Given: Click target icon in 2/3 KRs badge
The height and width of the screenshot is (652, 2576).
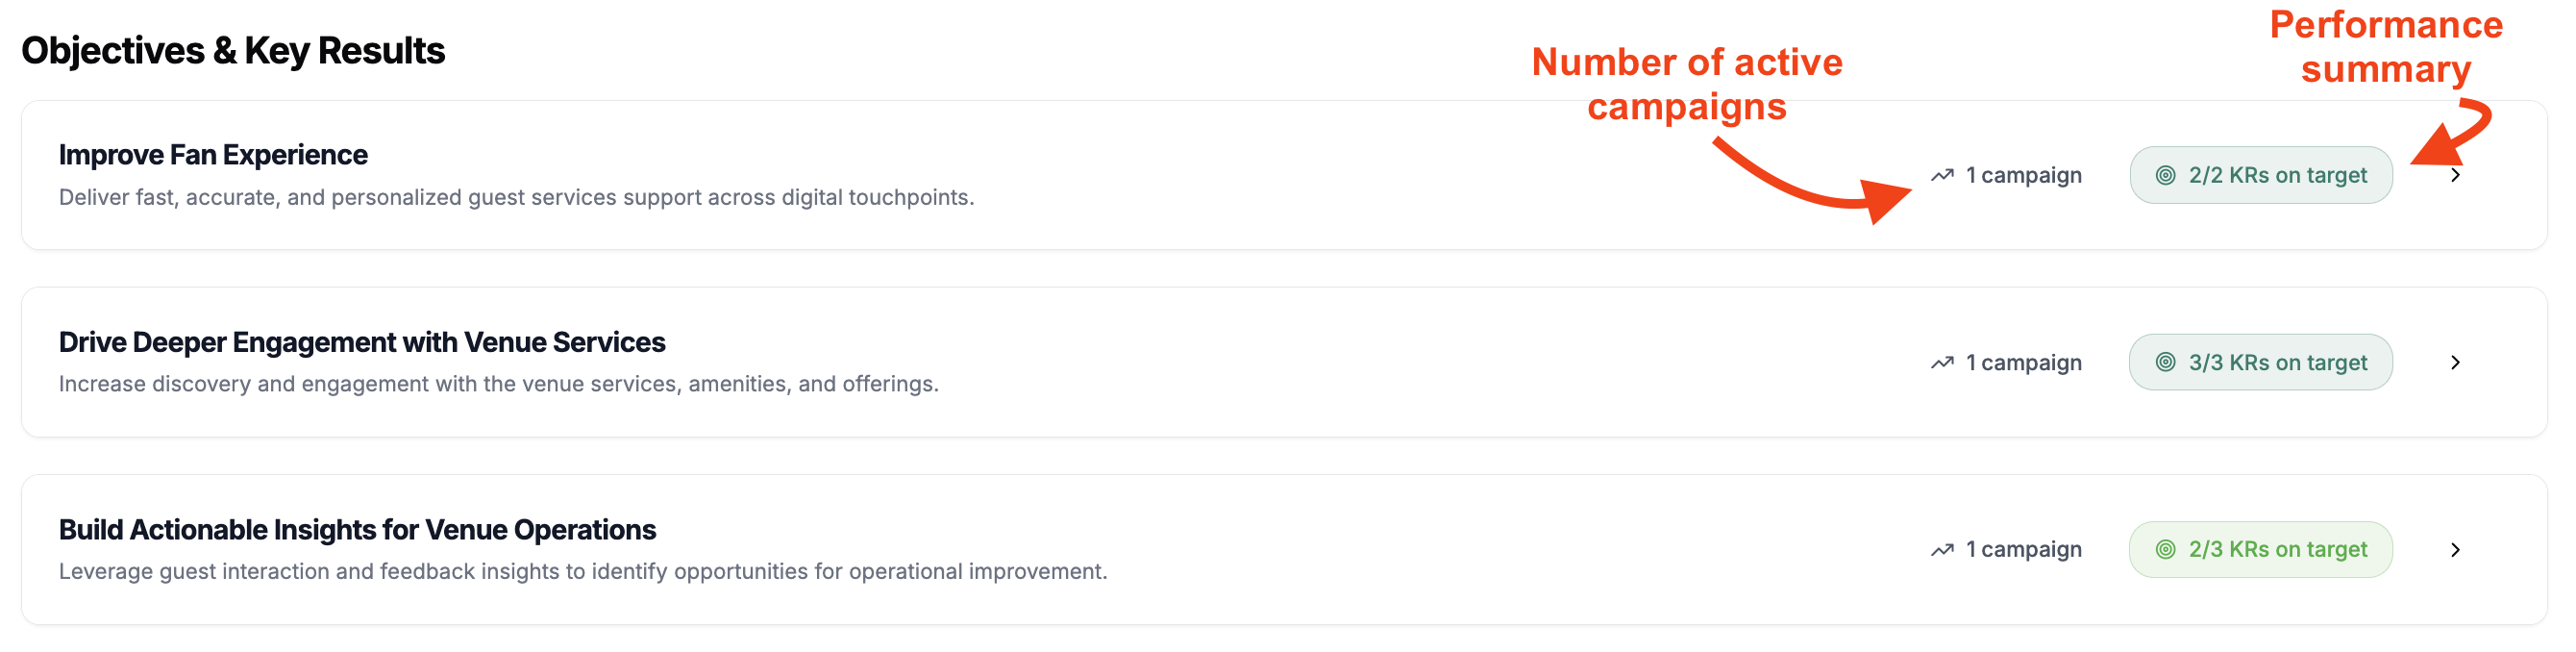Looking at the screenshot, I should point(2165,550).
